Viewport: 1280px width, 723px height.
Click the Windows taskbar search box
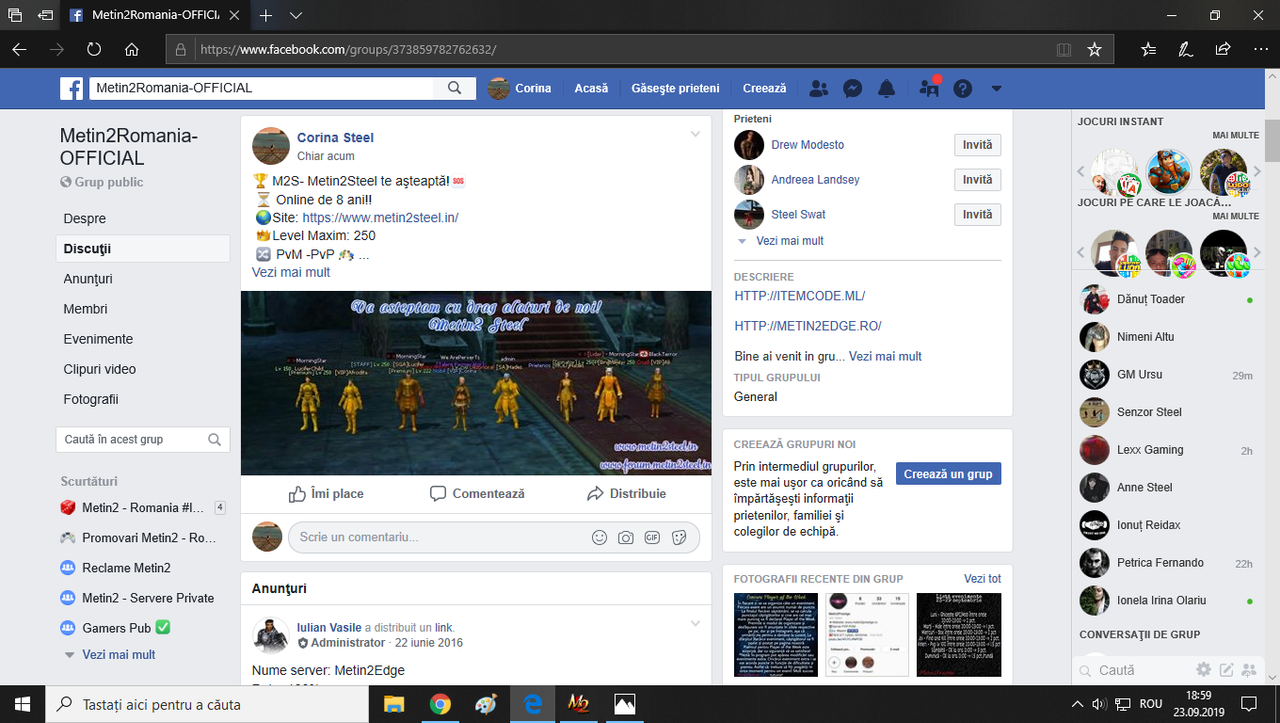point(207,704)
